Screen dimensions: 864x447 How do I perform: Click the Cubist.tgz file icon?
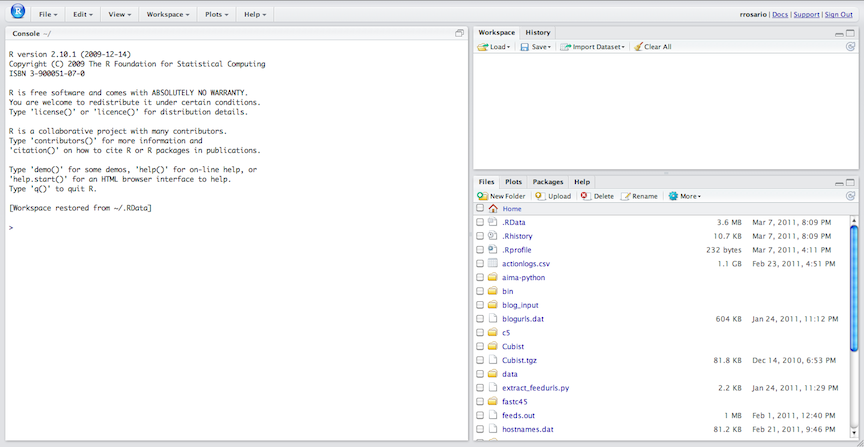[493, 360]
